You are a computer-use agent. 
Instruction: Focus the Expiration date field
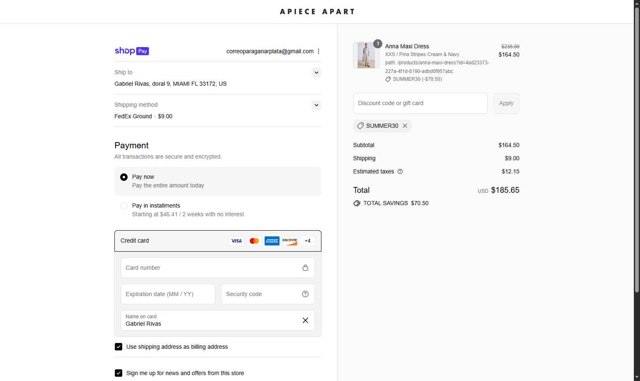[168, 294]
